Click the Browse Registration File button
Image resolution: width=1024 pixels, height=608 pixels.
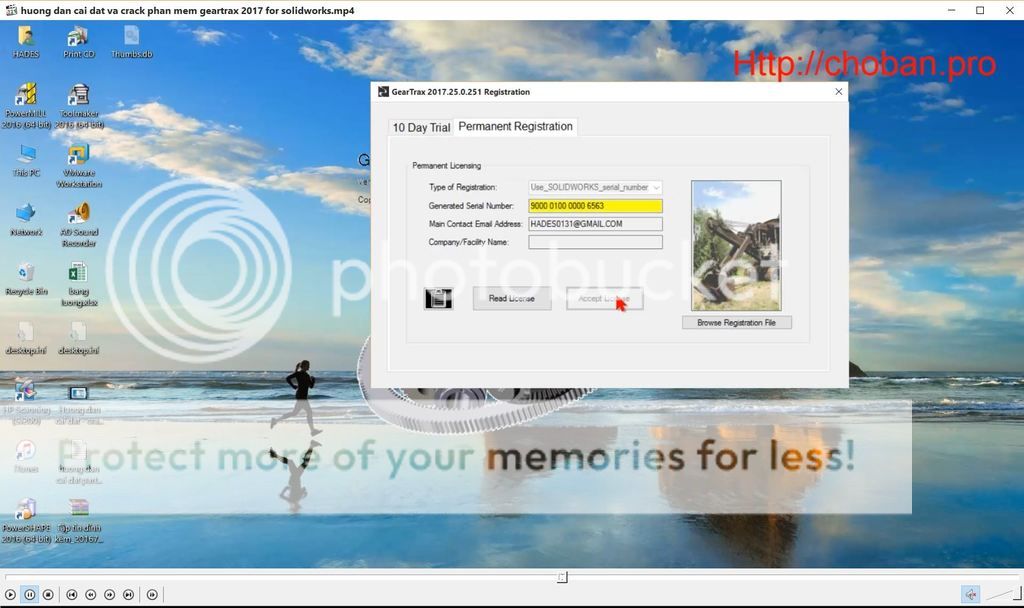click(x=736, y=323)
